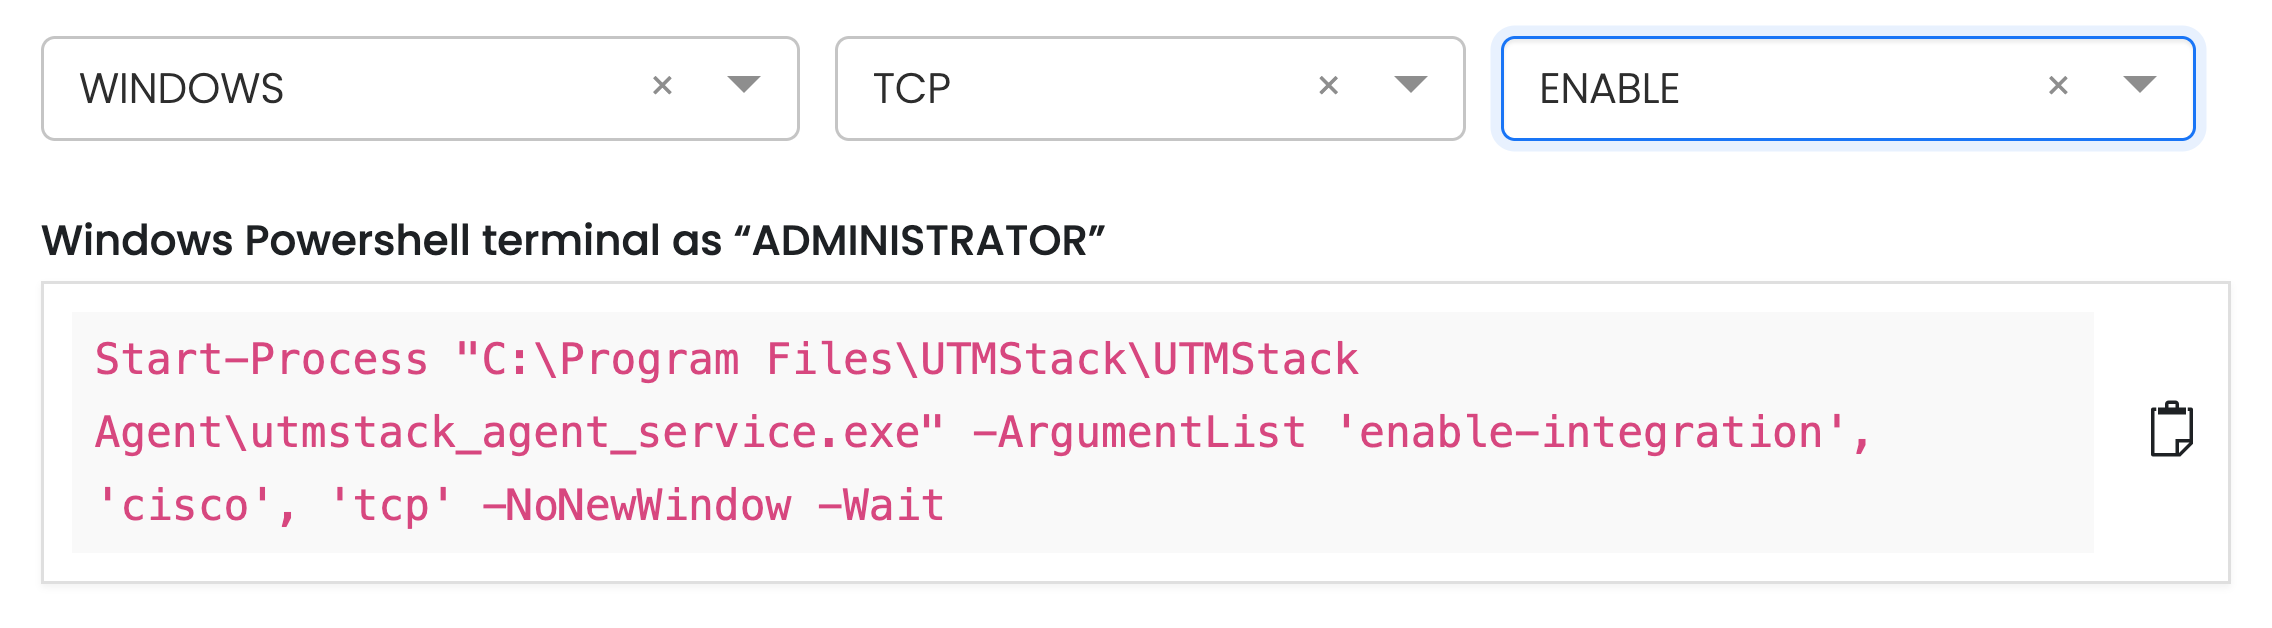This screenshot has width=2272, height=628.
Task: Clear the ENABLE action selection
Action: coord(2058,86)
